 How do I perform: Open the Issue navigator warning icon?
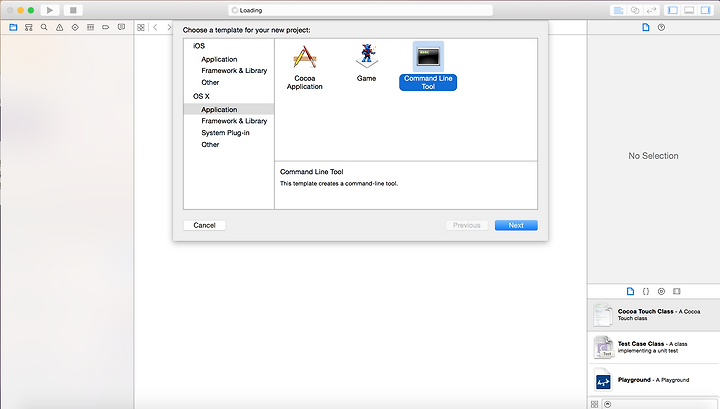[60, 28]
